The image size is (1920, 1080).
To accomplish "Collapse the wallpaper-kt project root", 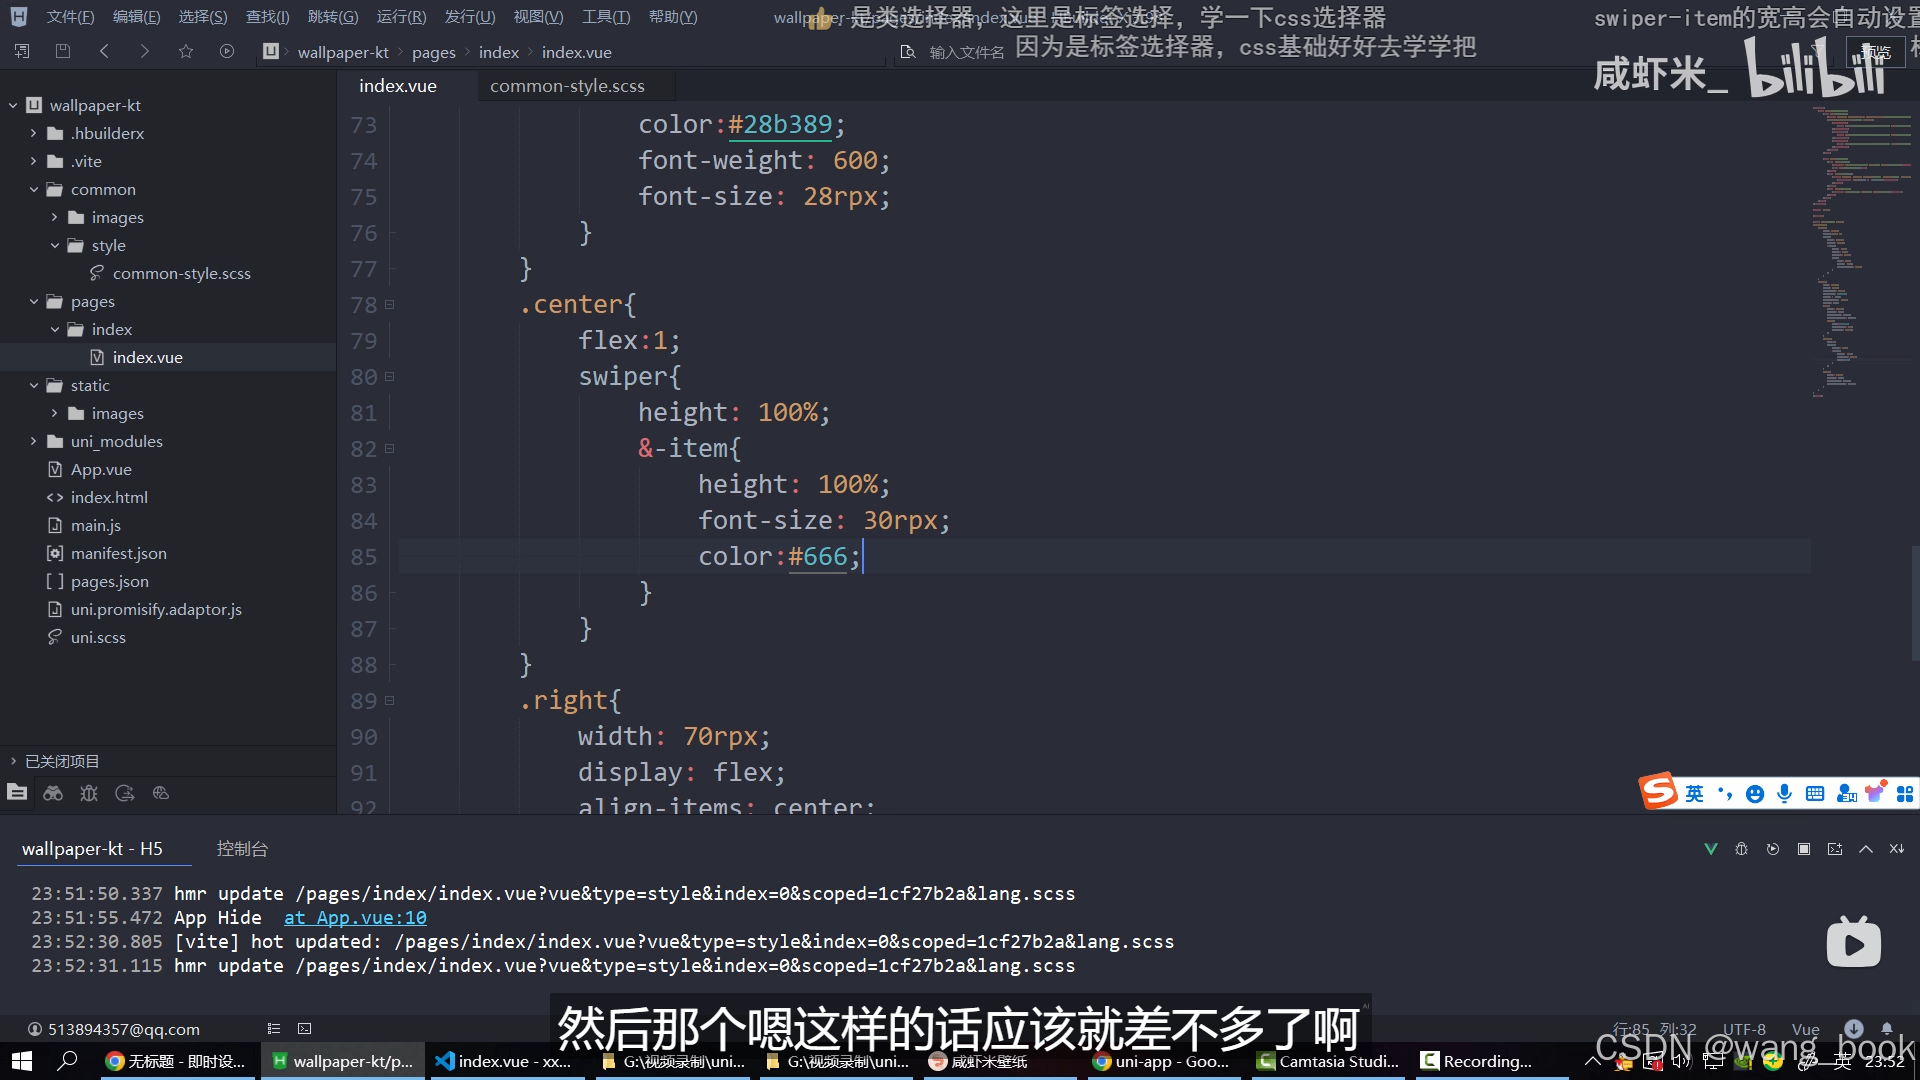I will [13, 105].
